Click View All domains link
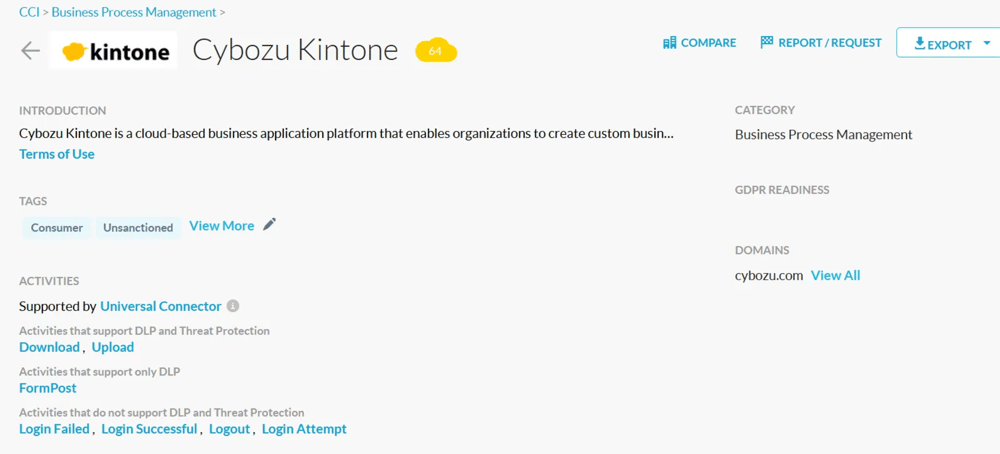This screenshot has height=454, width=1000. [835, 275]
